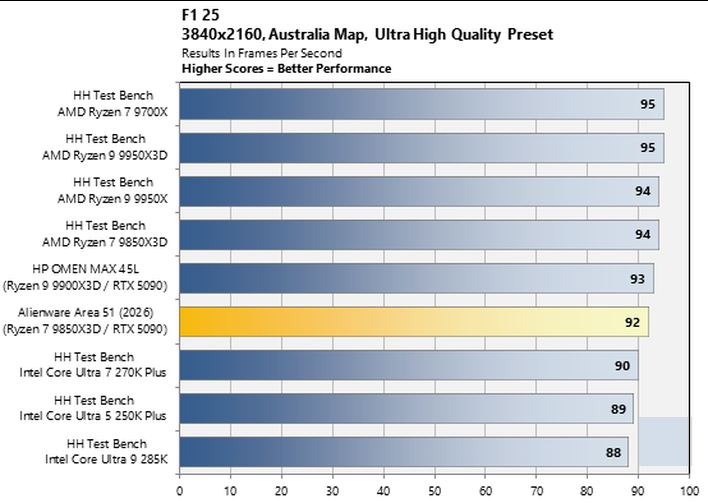Click the value '88' on the 285K bar

613,452
